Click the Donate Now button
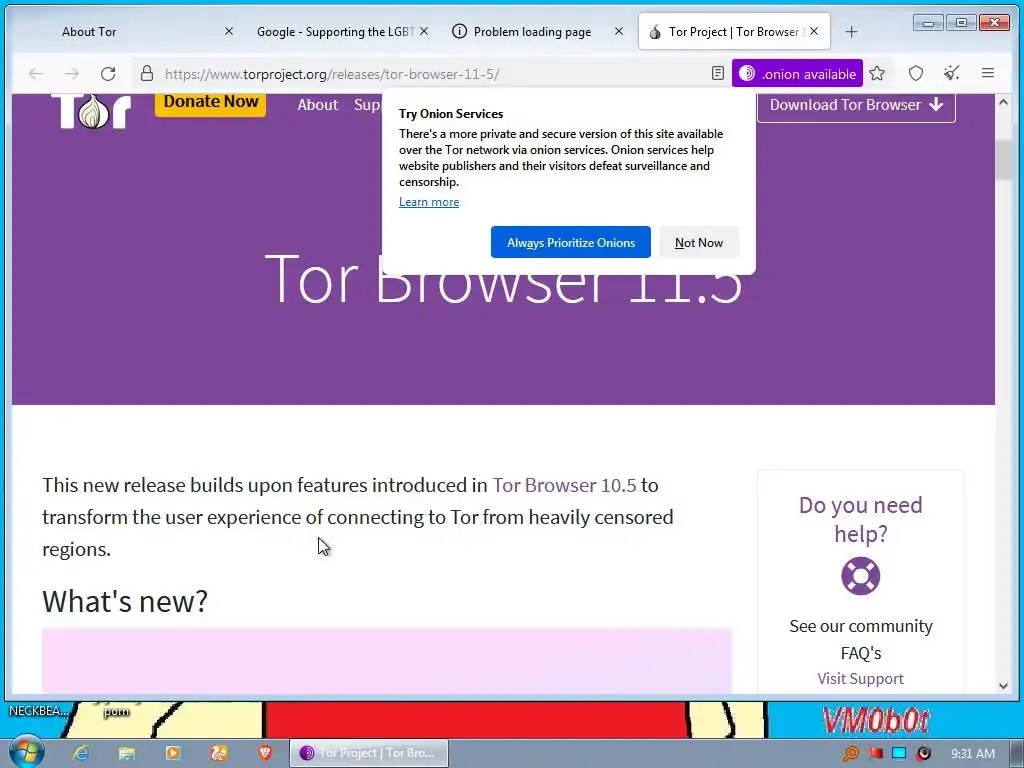 210,103
